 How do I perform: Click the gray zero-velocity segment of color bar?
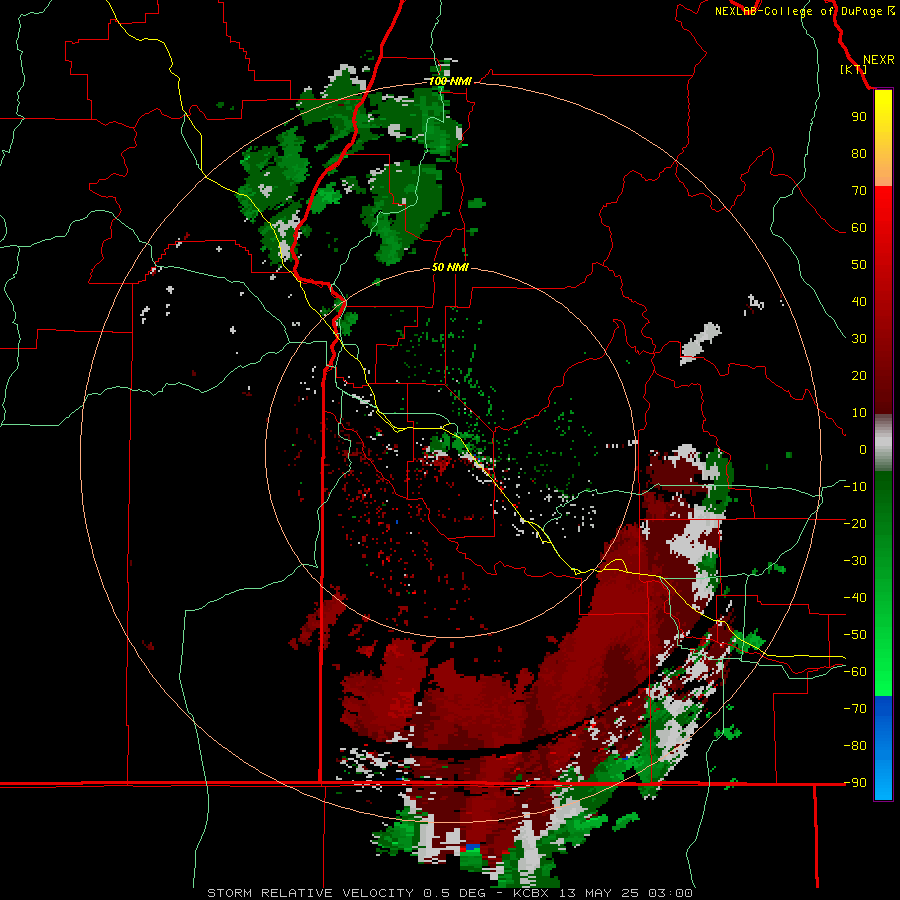tap(883, 443)
